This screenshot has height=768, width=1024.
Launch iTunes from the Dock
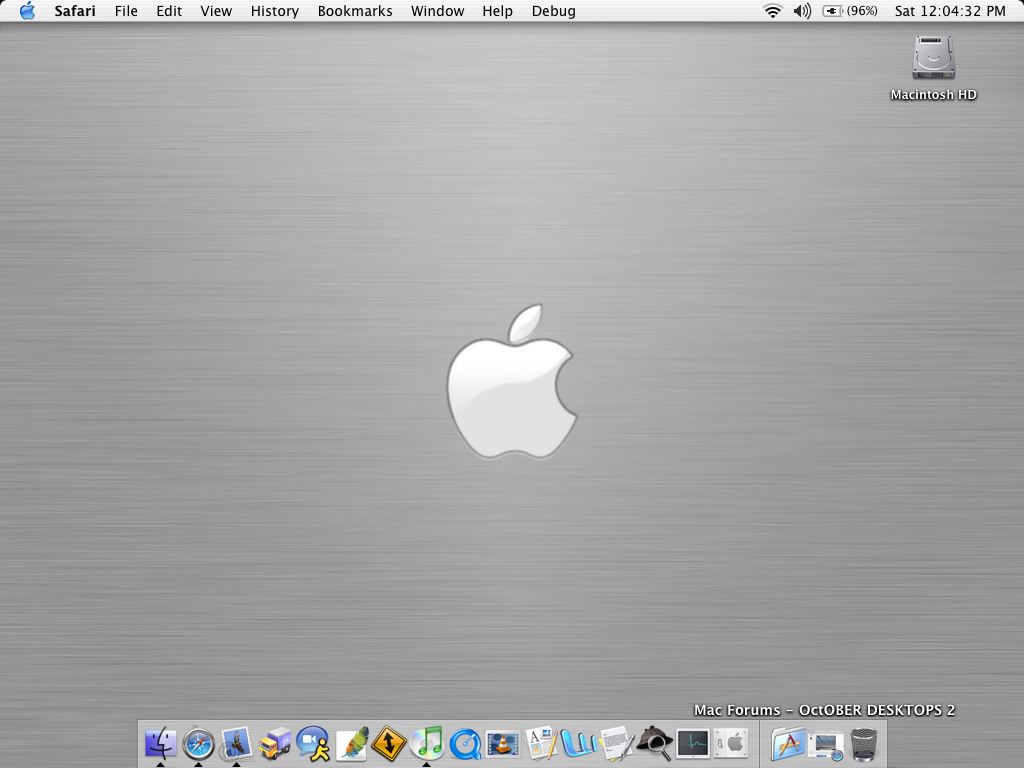point(426,743)
